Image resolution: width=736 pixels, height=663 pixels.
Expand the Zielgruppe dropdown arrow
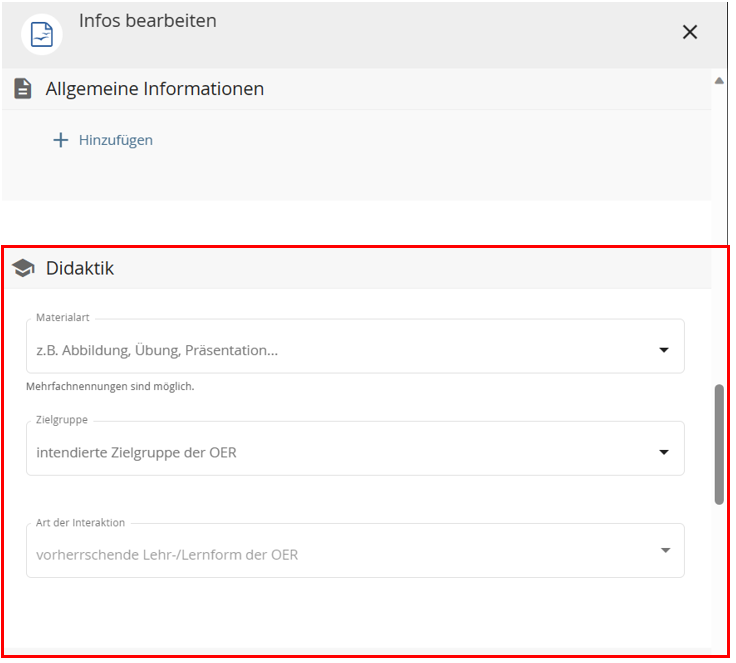(664, 452)
